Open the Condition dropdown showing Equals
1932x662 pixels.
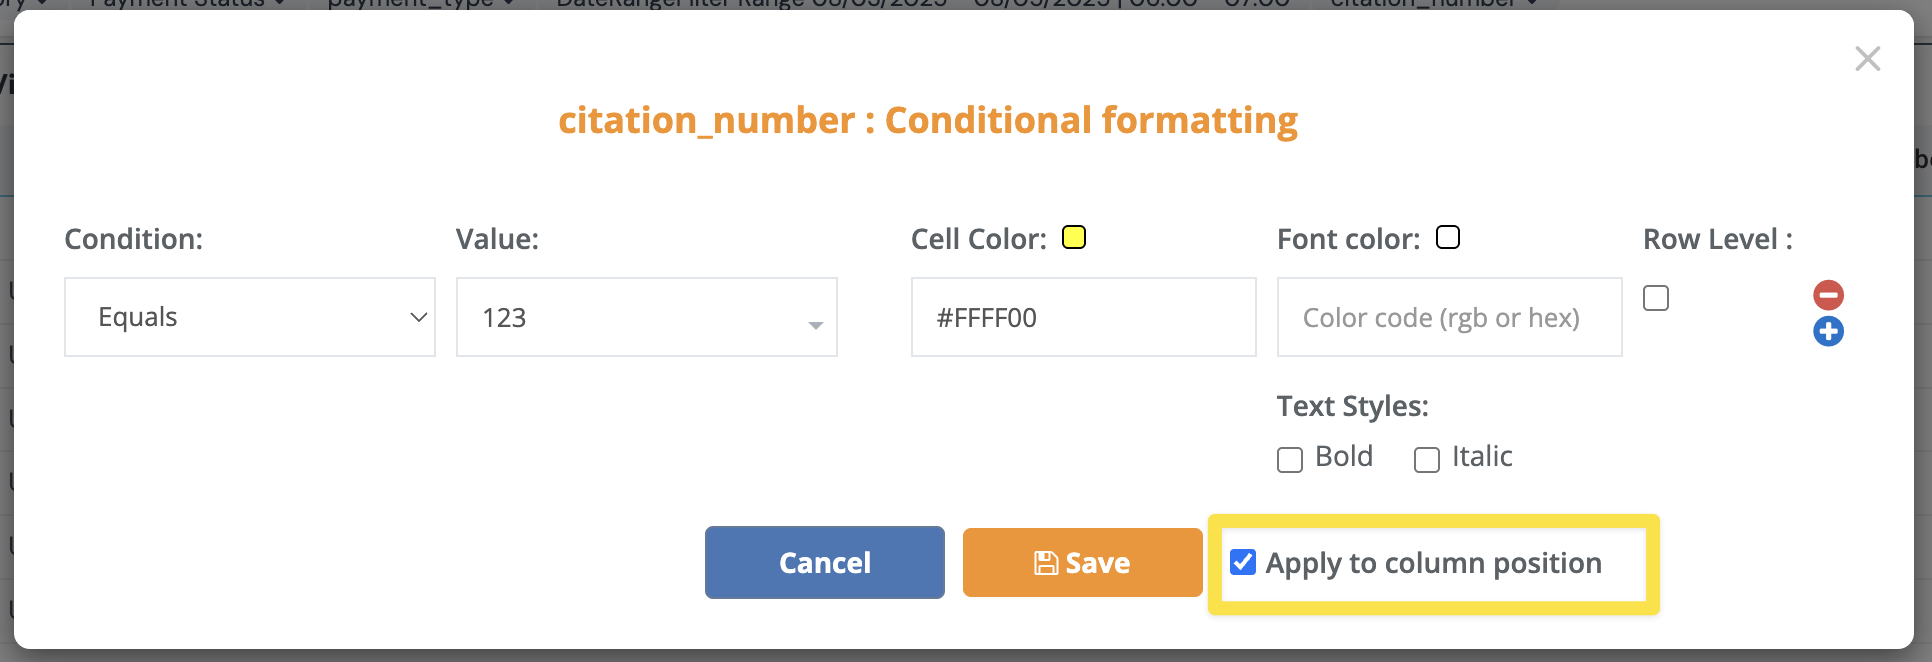tap(250, 317)
